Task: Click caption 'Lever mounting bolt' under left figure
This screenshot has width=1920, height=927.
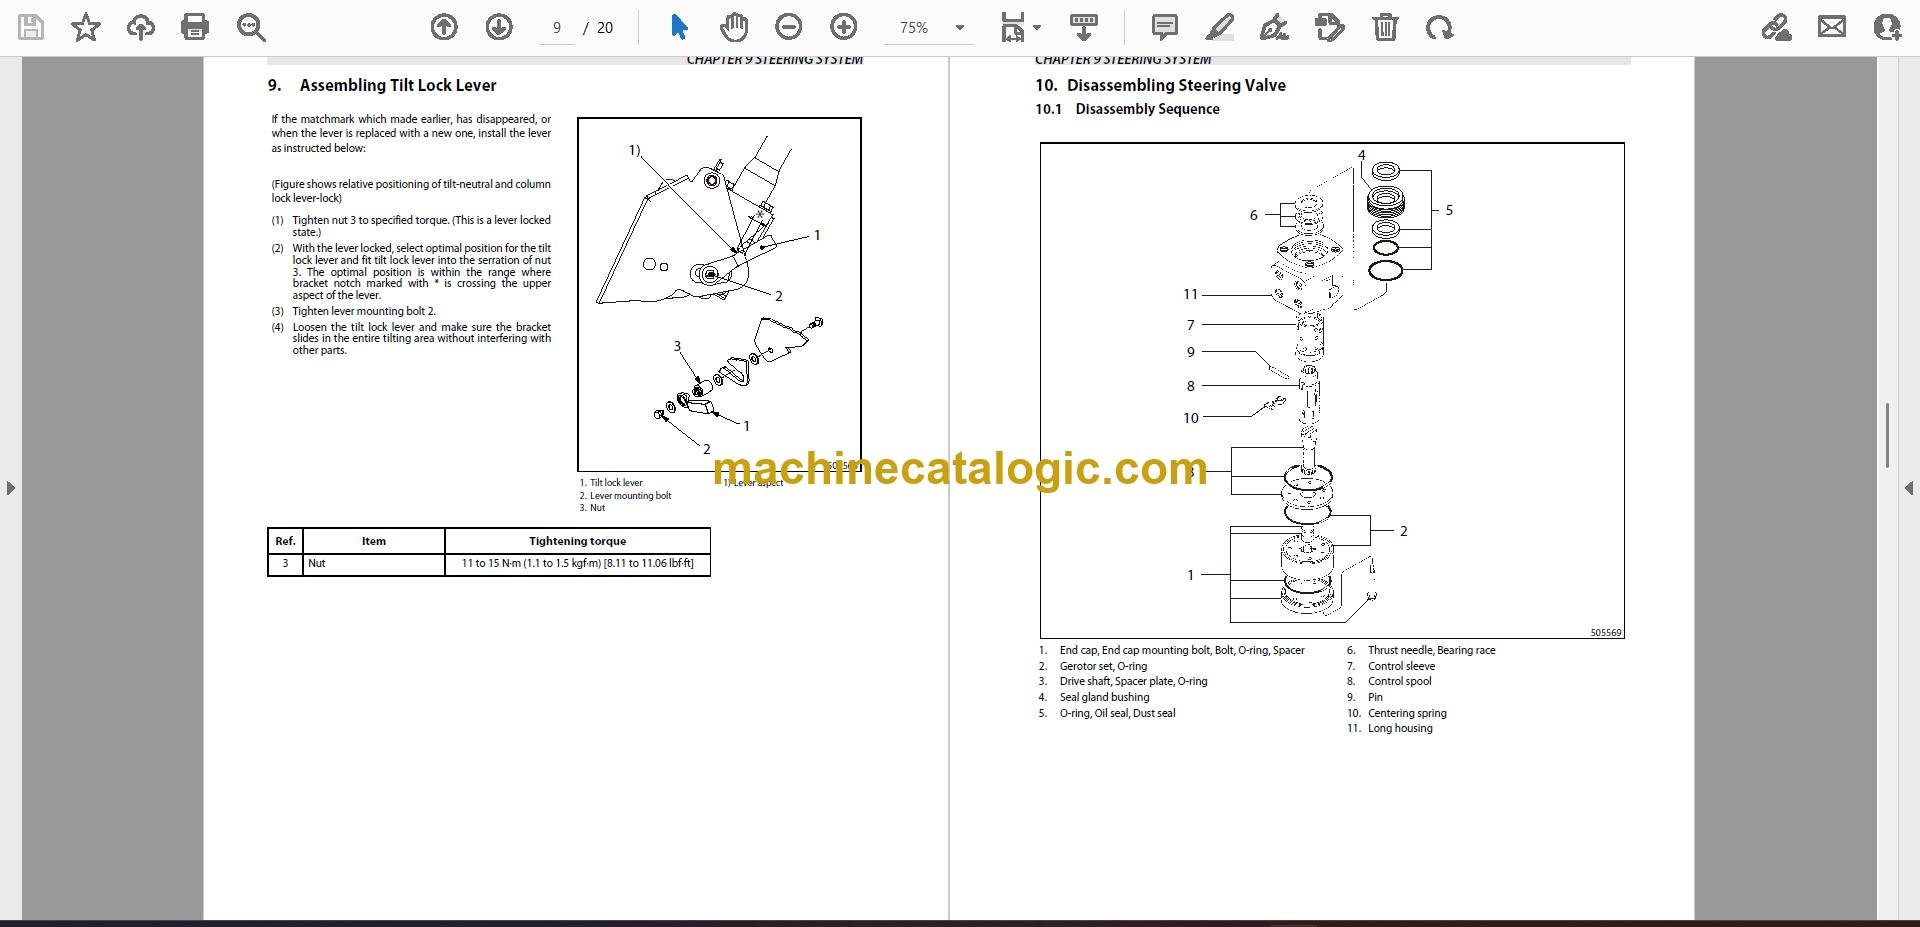Action: (630, 495)
